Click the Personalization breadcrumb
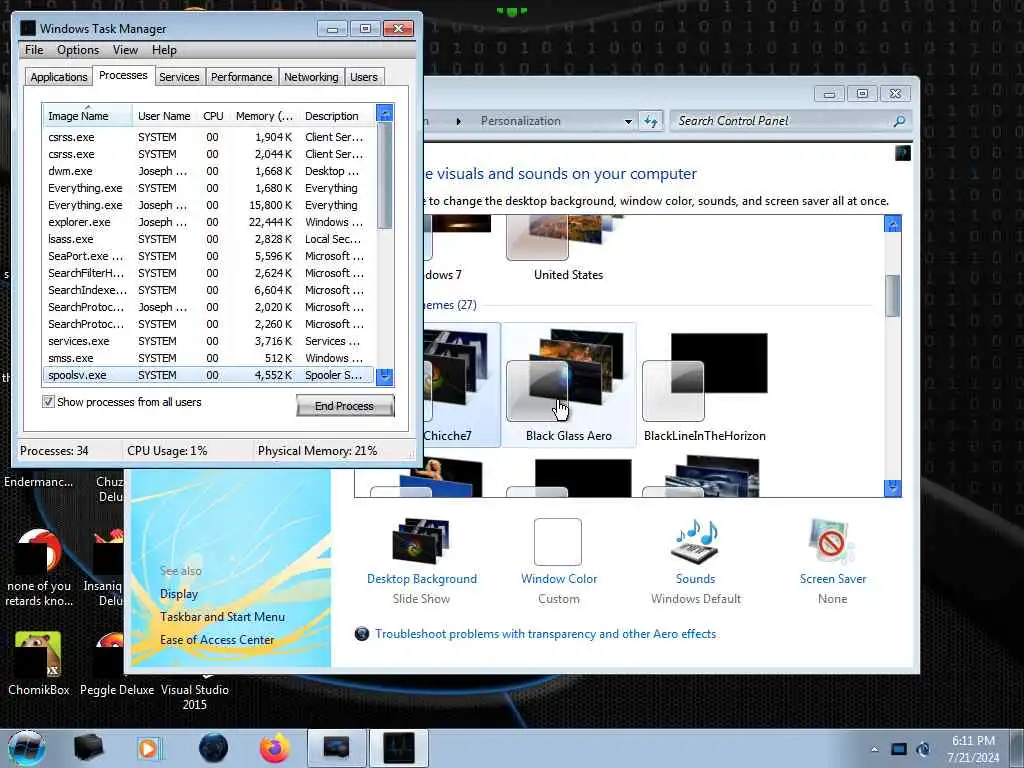Viewport: 1024px width, 768px height. pyautogui.click(x=520, y=121)
